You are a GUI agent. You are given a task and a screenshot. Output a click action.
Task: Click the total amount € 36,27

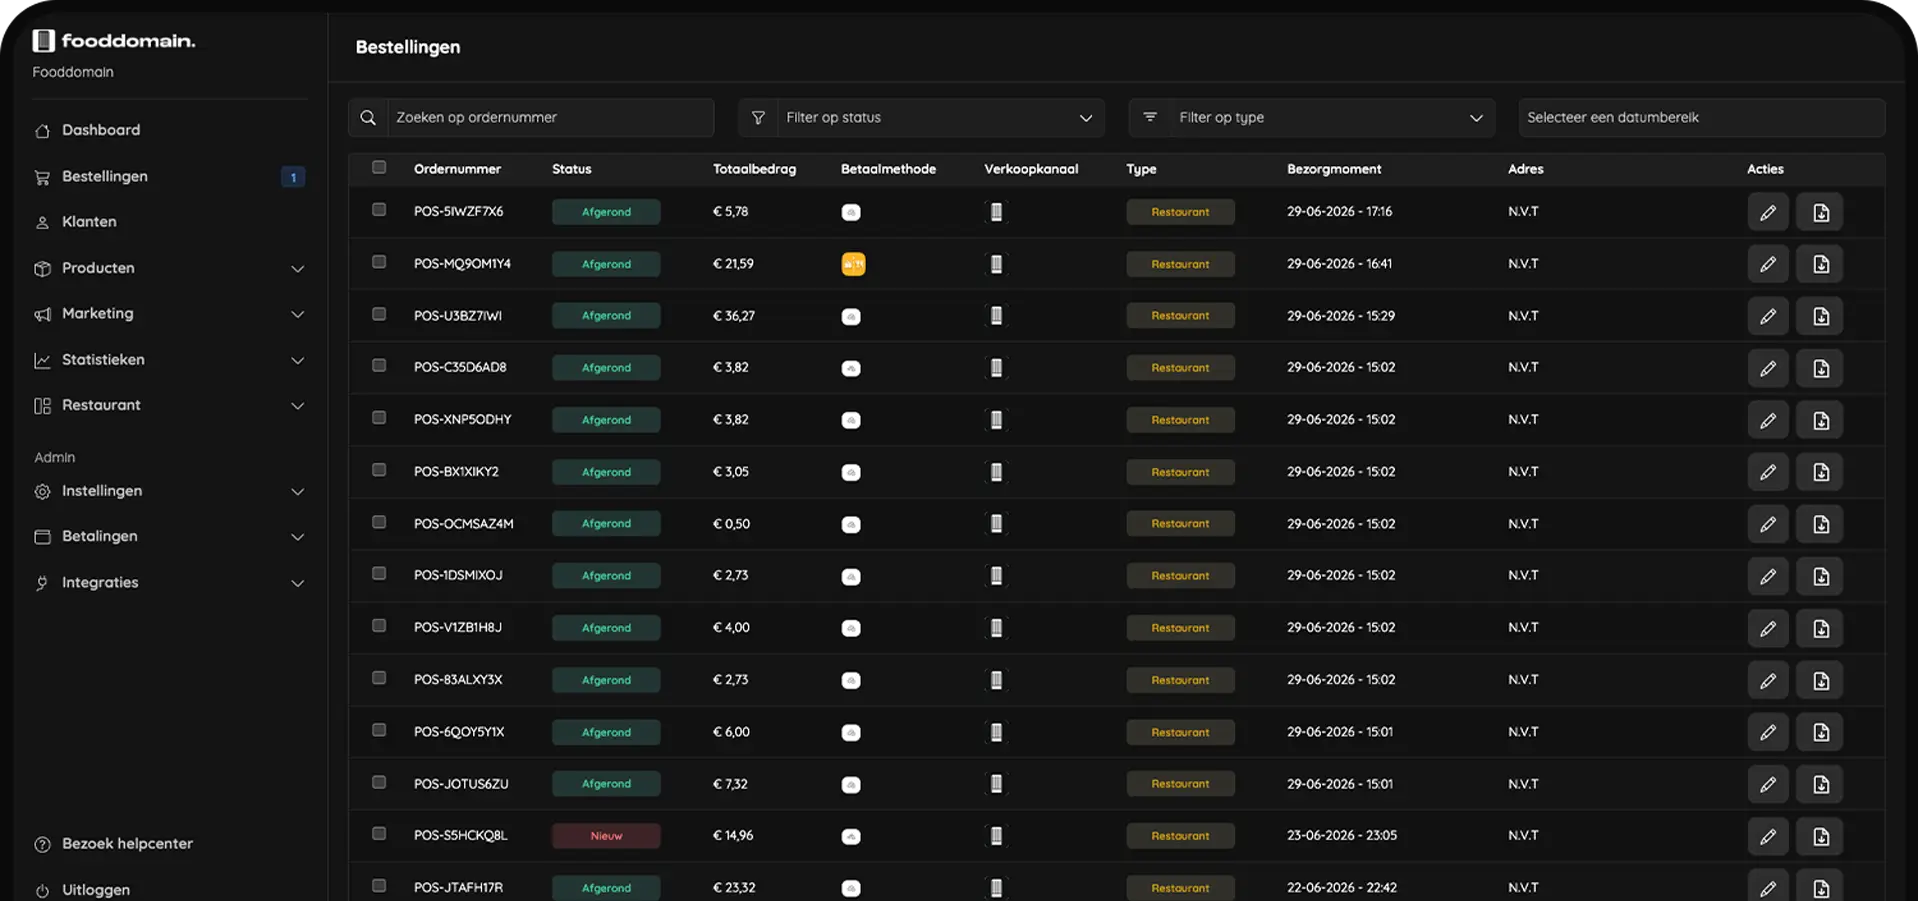[733, 316]
